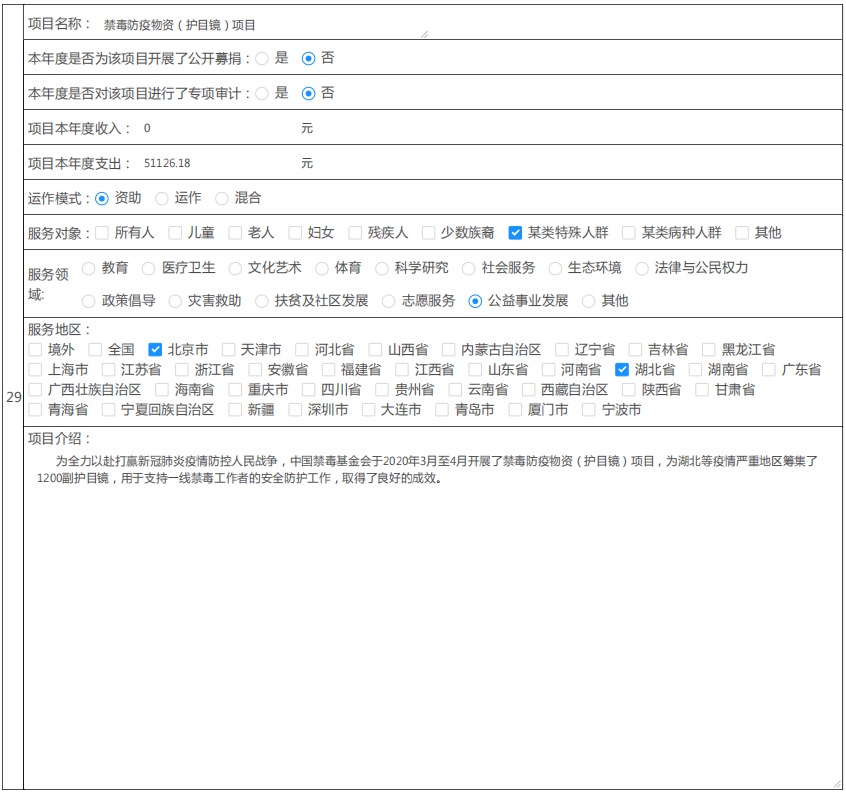Select 是 for public fundraising question
846x794 pixels.
click(262, 58)
